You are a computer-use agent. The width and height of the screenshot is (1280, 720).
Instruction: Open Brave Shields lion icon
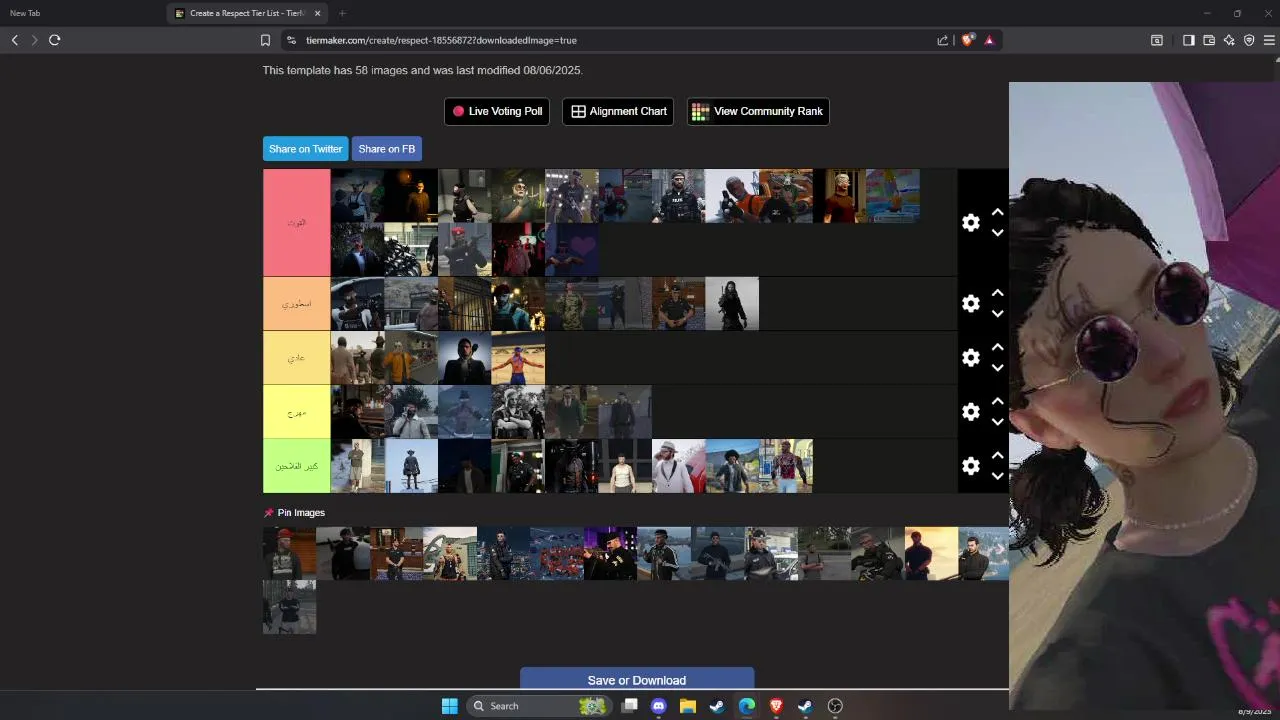[x=967, y=40]
